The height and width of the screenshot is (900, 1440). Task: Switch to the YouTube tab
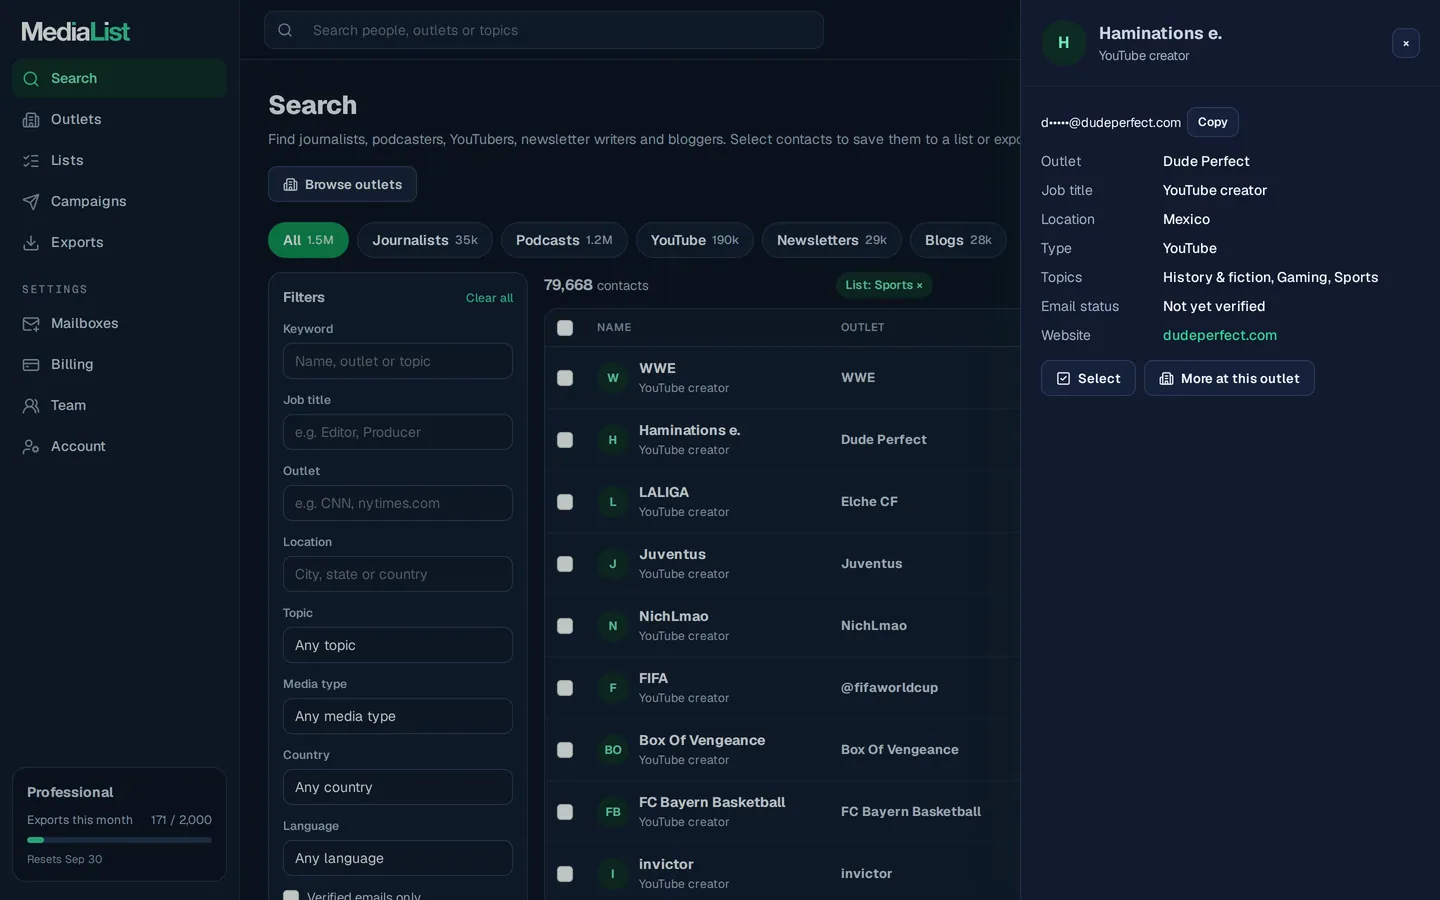tap(695, 240)
